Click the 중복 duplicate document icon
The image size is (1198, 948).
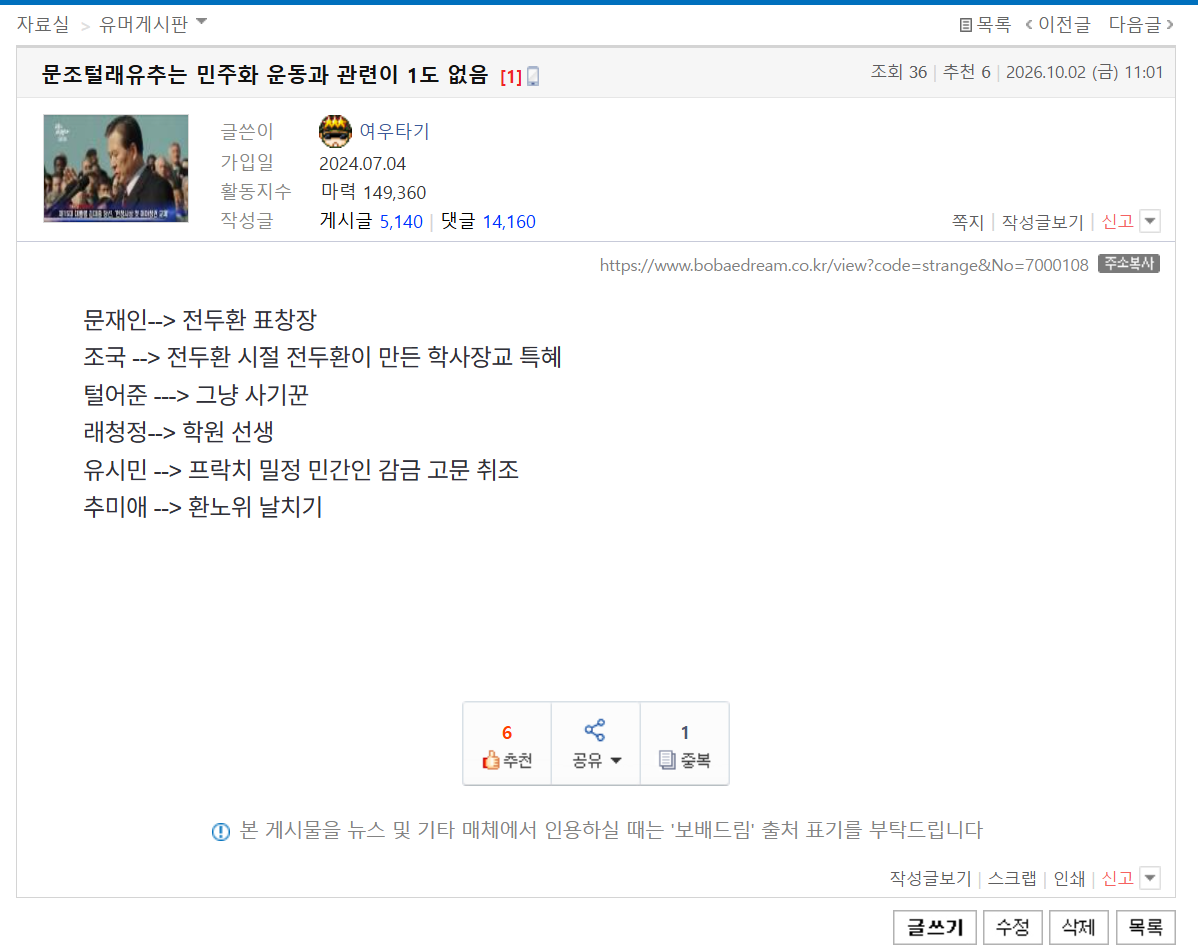[x=667, y=760]
